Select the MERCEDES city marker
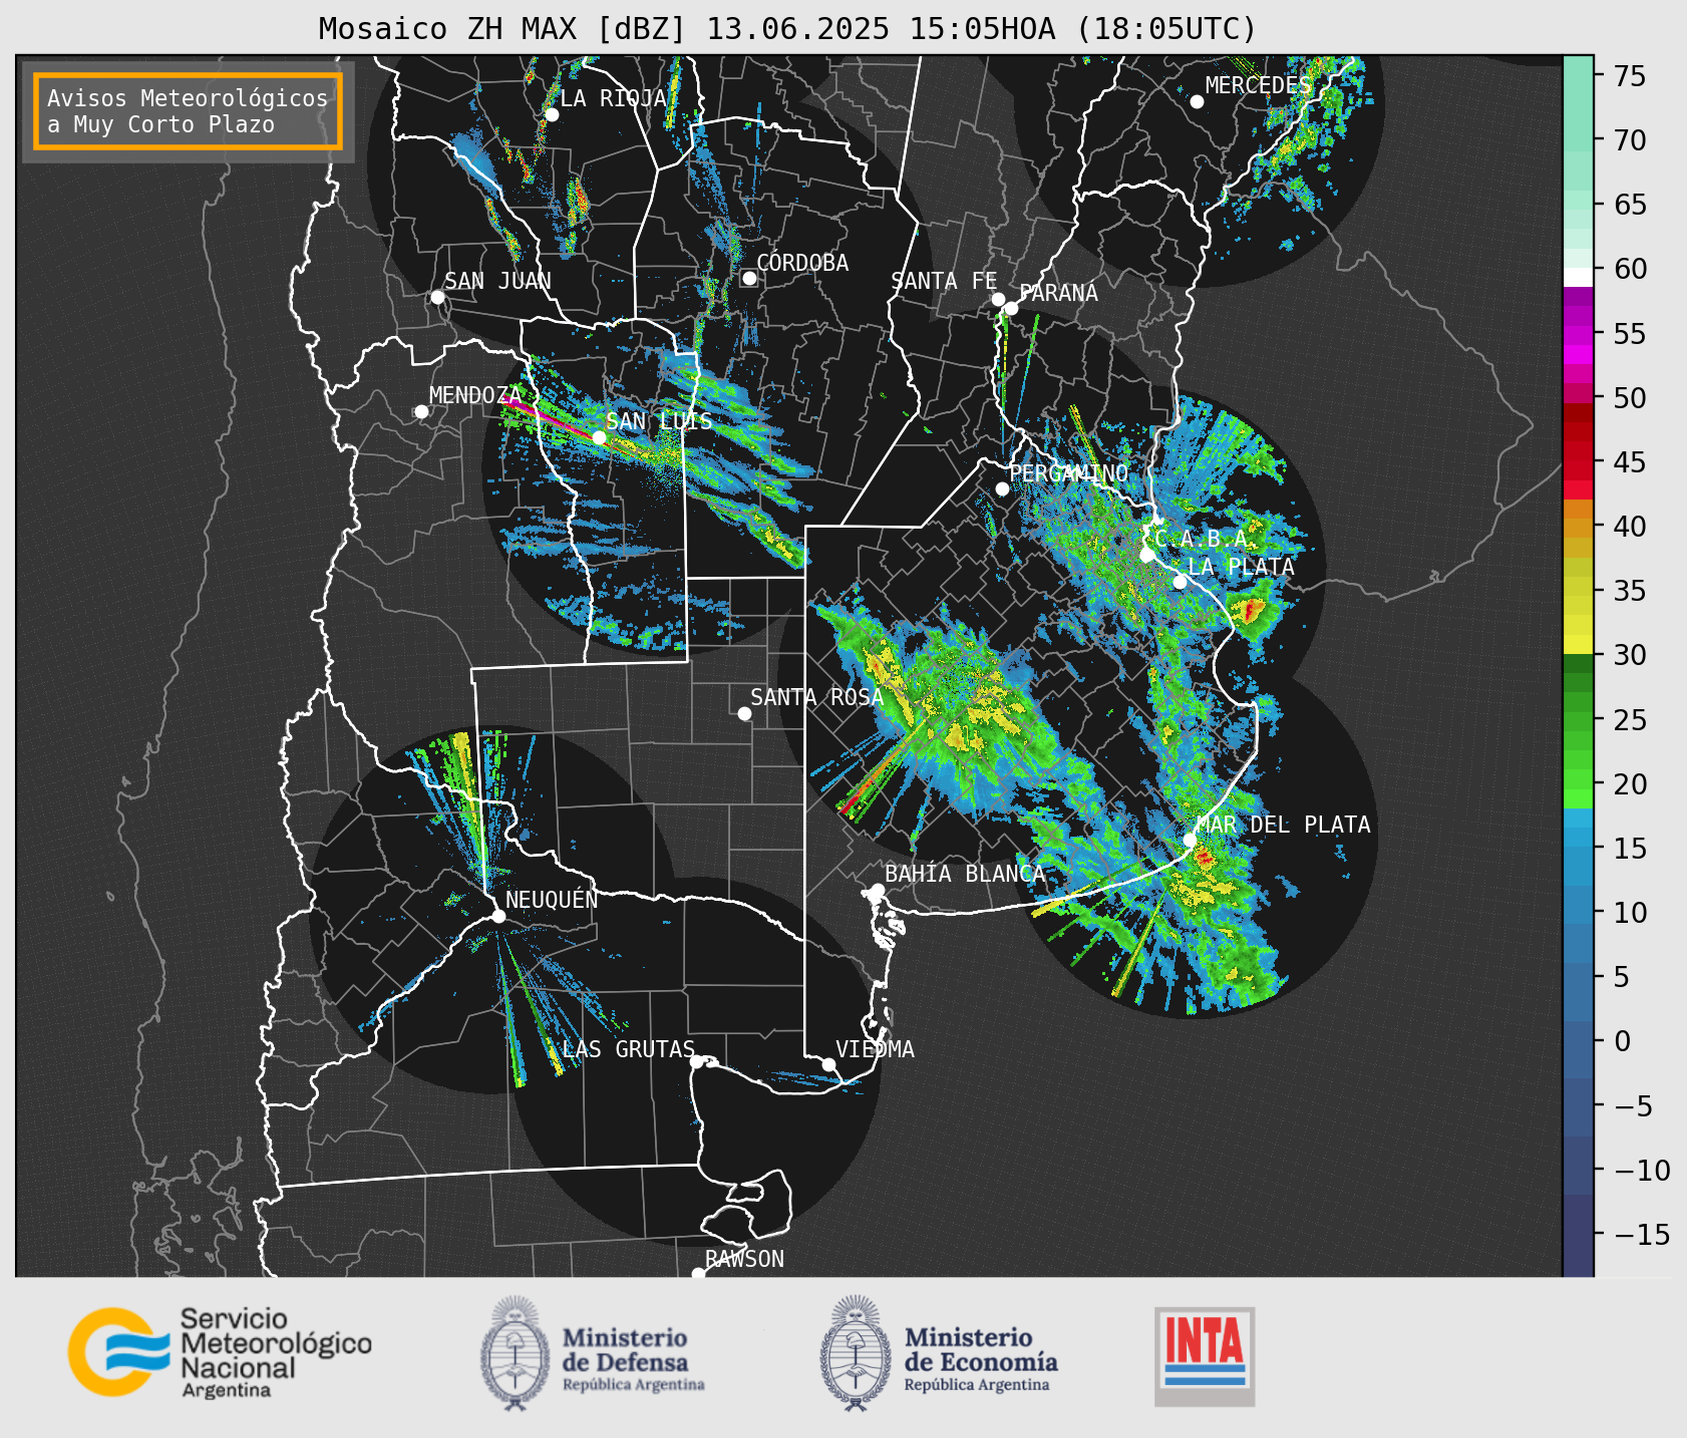Screen dimensions: 1687x1438 click(x=1197, y=102)
